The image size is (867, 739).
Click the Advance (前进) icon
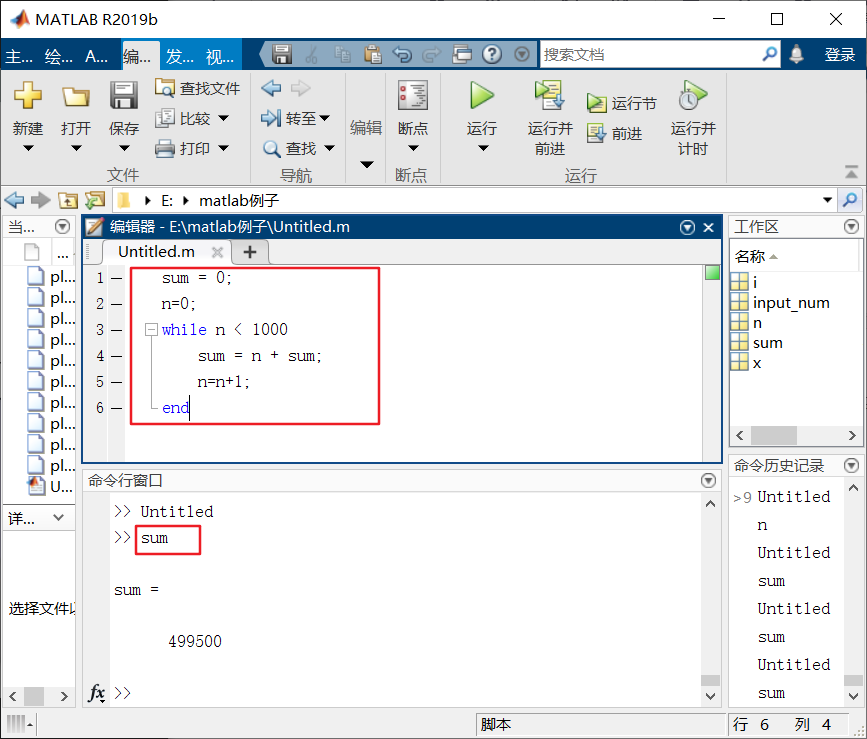tap(596, 133)
